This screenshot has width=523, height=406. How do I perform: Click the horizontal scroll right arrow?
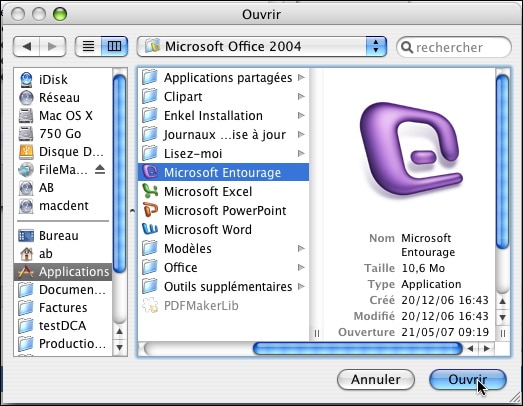point(487,349)
